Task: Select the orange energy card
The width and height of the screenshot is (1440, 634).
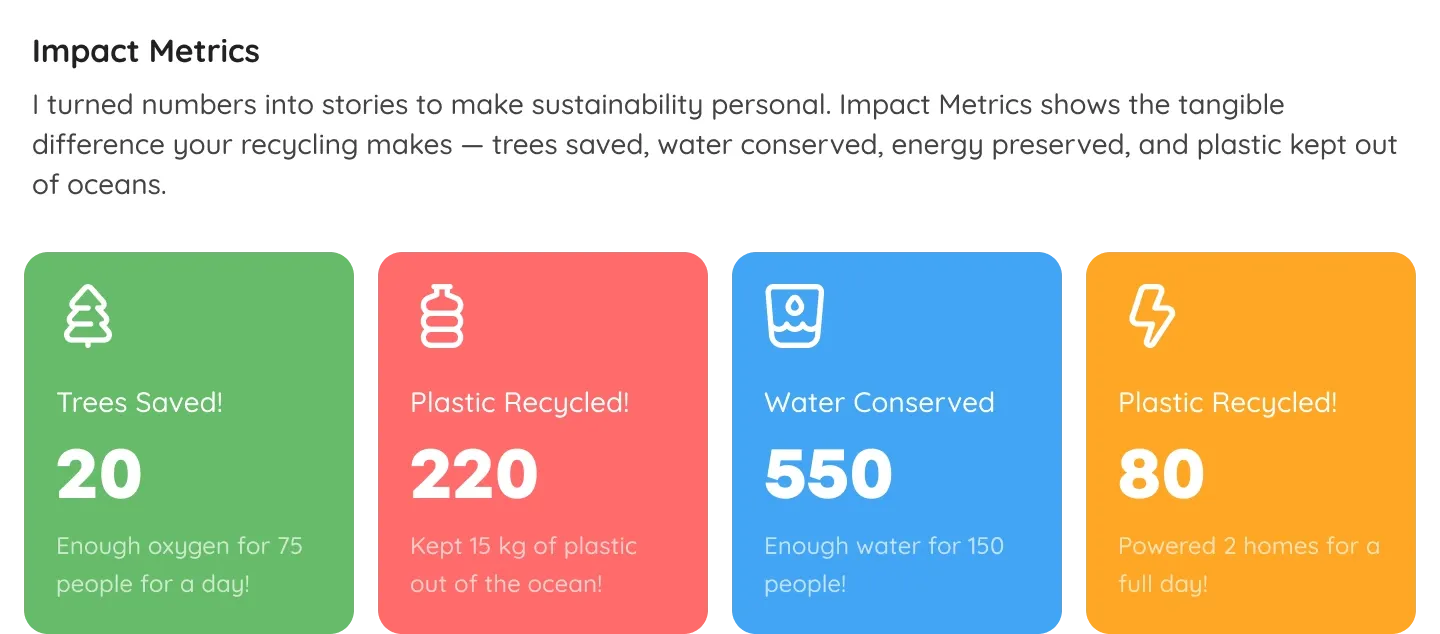Action: pos(1250,440)
